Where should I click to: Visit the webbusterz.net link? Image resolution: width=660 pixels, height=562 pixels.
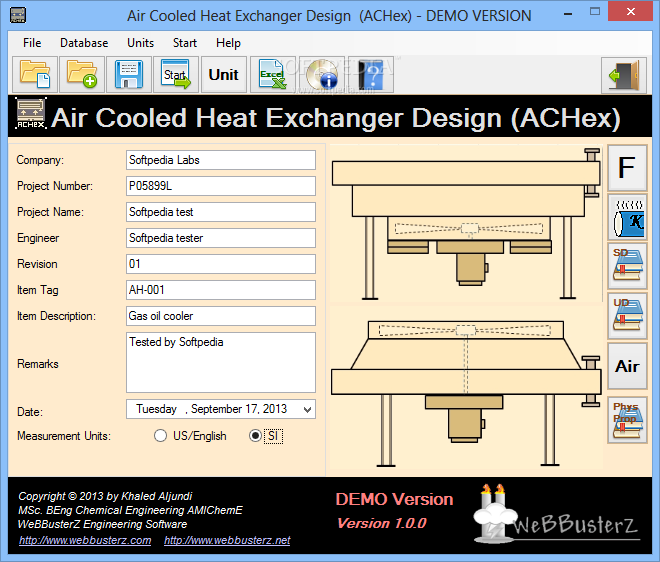pos(227,540)
